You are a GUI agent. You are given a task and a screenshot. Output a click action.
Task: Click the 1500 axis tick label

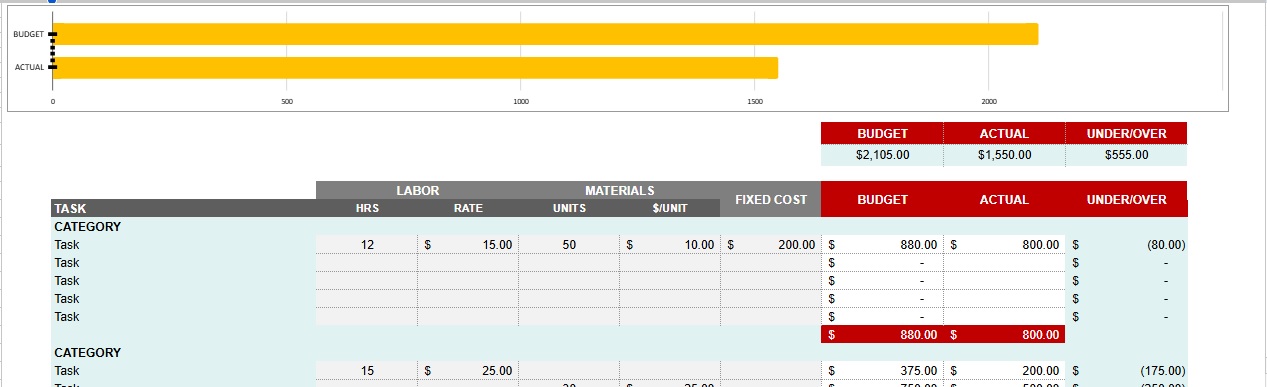[x=755, y=102]
